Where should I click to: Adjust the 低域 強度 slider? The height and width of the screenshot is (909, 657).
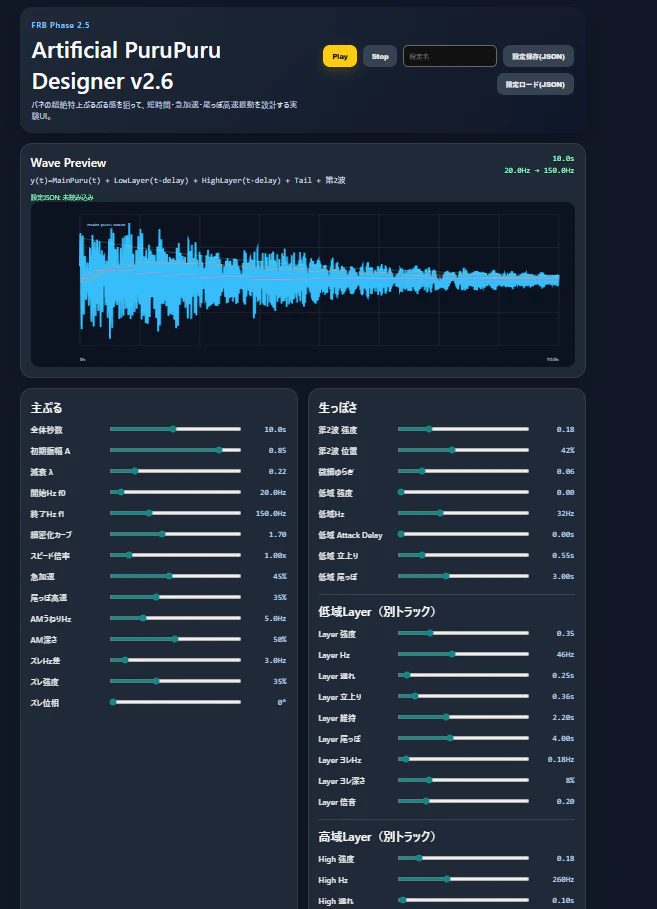pos(463,492)
